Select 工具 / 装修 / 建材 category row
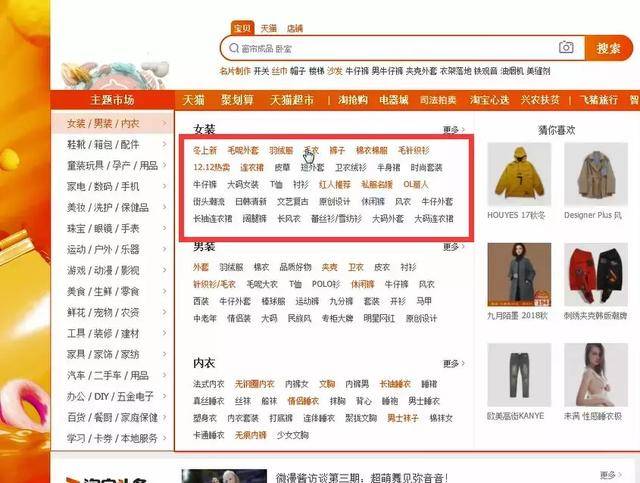Screen dimensions: 640x483 (x=113, y=334)
